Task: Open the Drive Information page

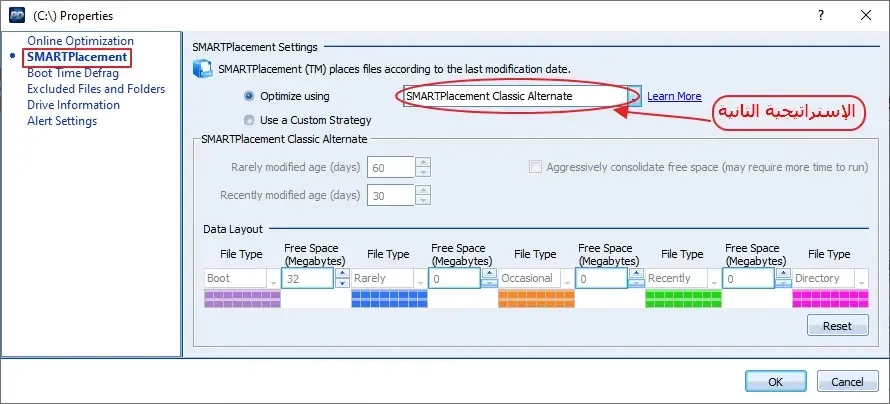Action: coord(73,105)
